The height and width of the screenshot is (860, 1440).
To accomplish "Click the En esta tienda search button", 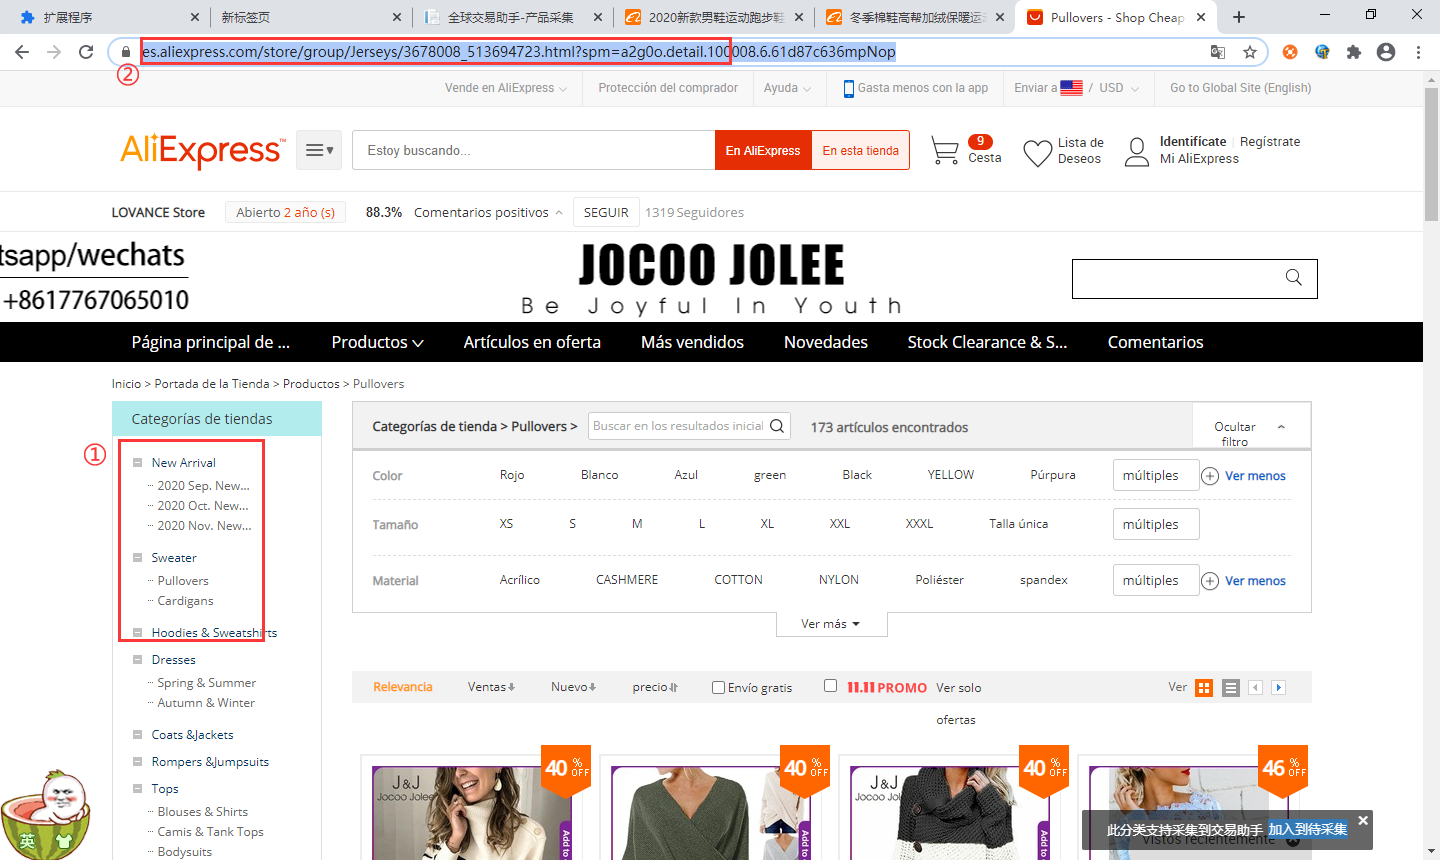I will point(860,150).
